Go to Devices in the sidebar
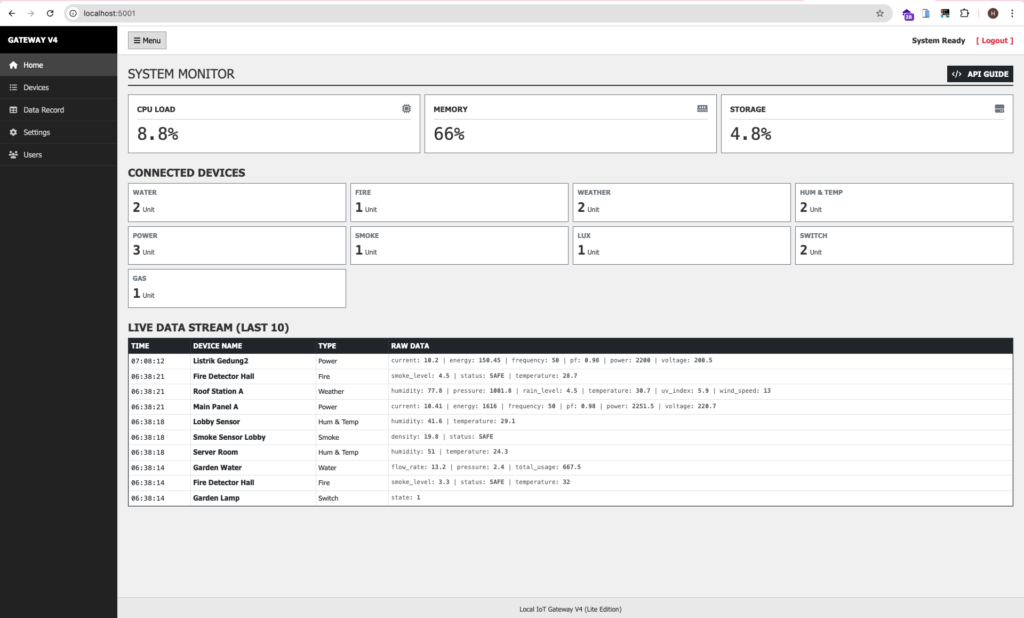 [36, 88]
